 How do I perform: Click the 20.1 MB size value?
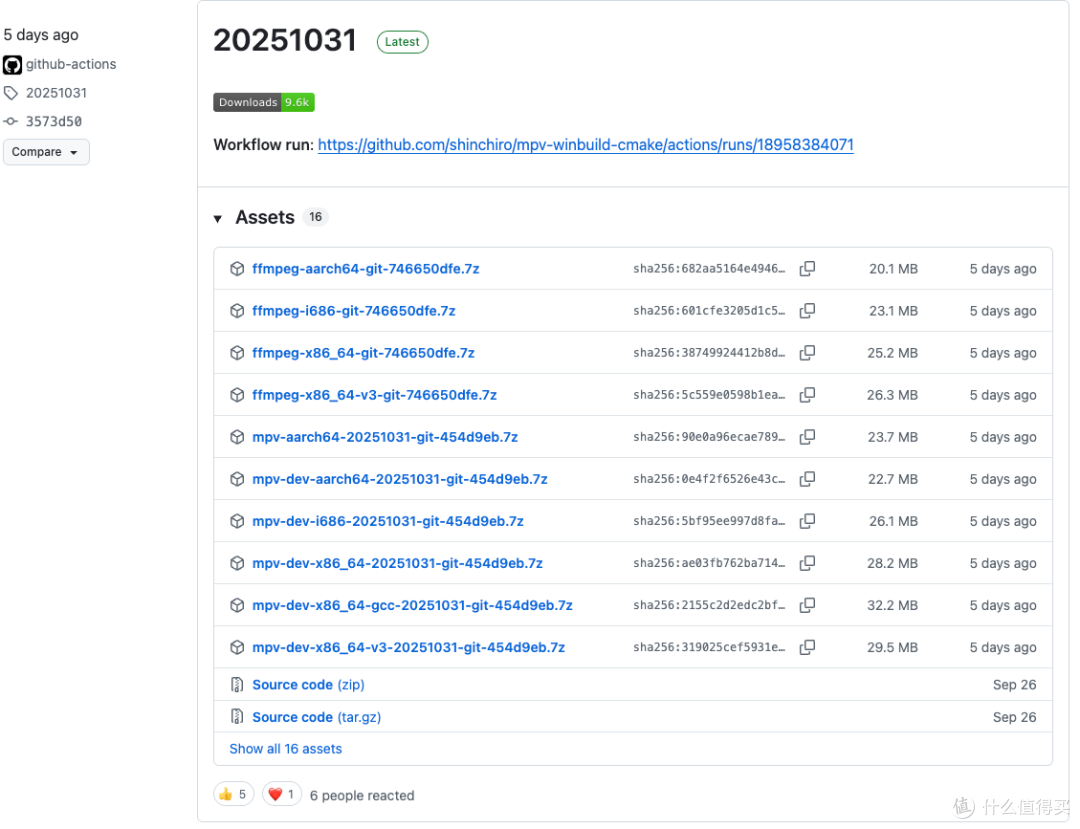pos(893,269)
